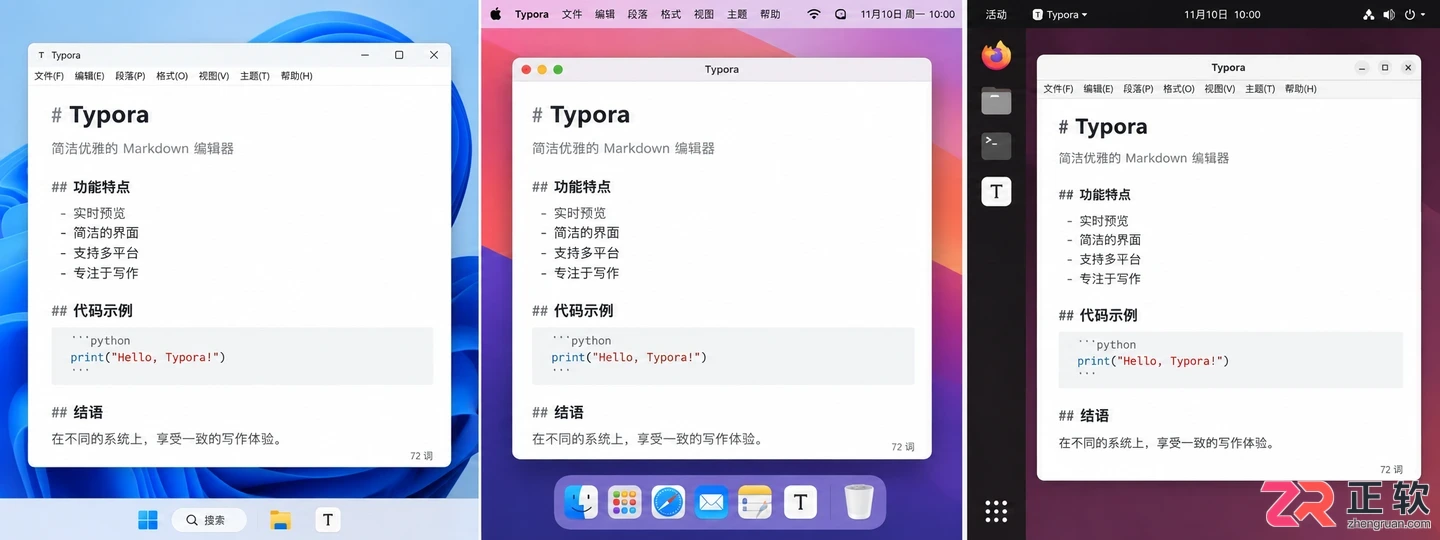The width and height of the screenshot is (1440, 540).
Task: Click 活动 in the Ubuntu top bar
Action: [x=996, y=15]
